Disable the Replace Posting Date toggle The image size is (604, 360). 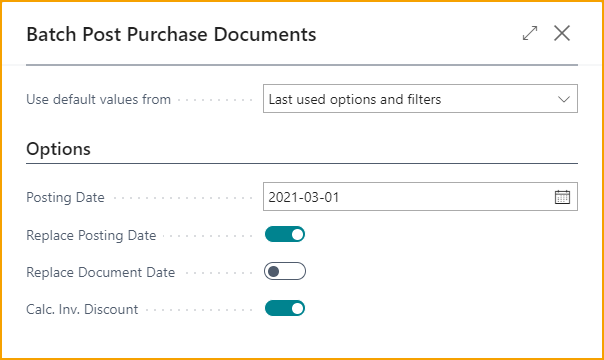pyautogui.click(x=285, y=234)
